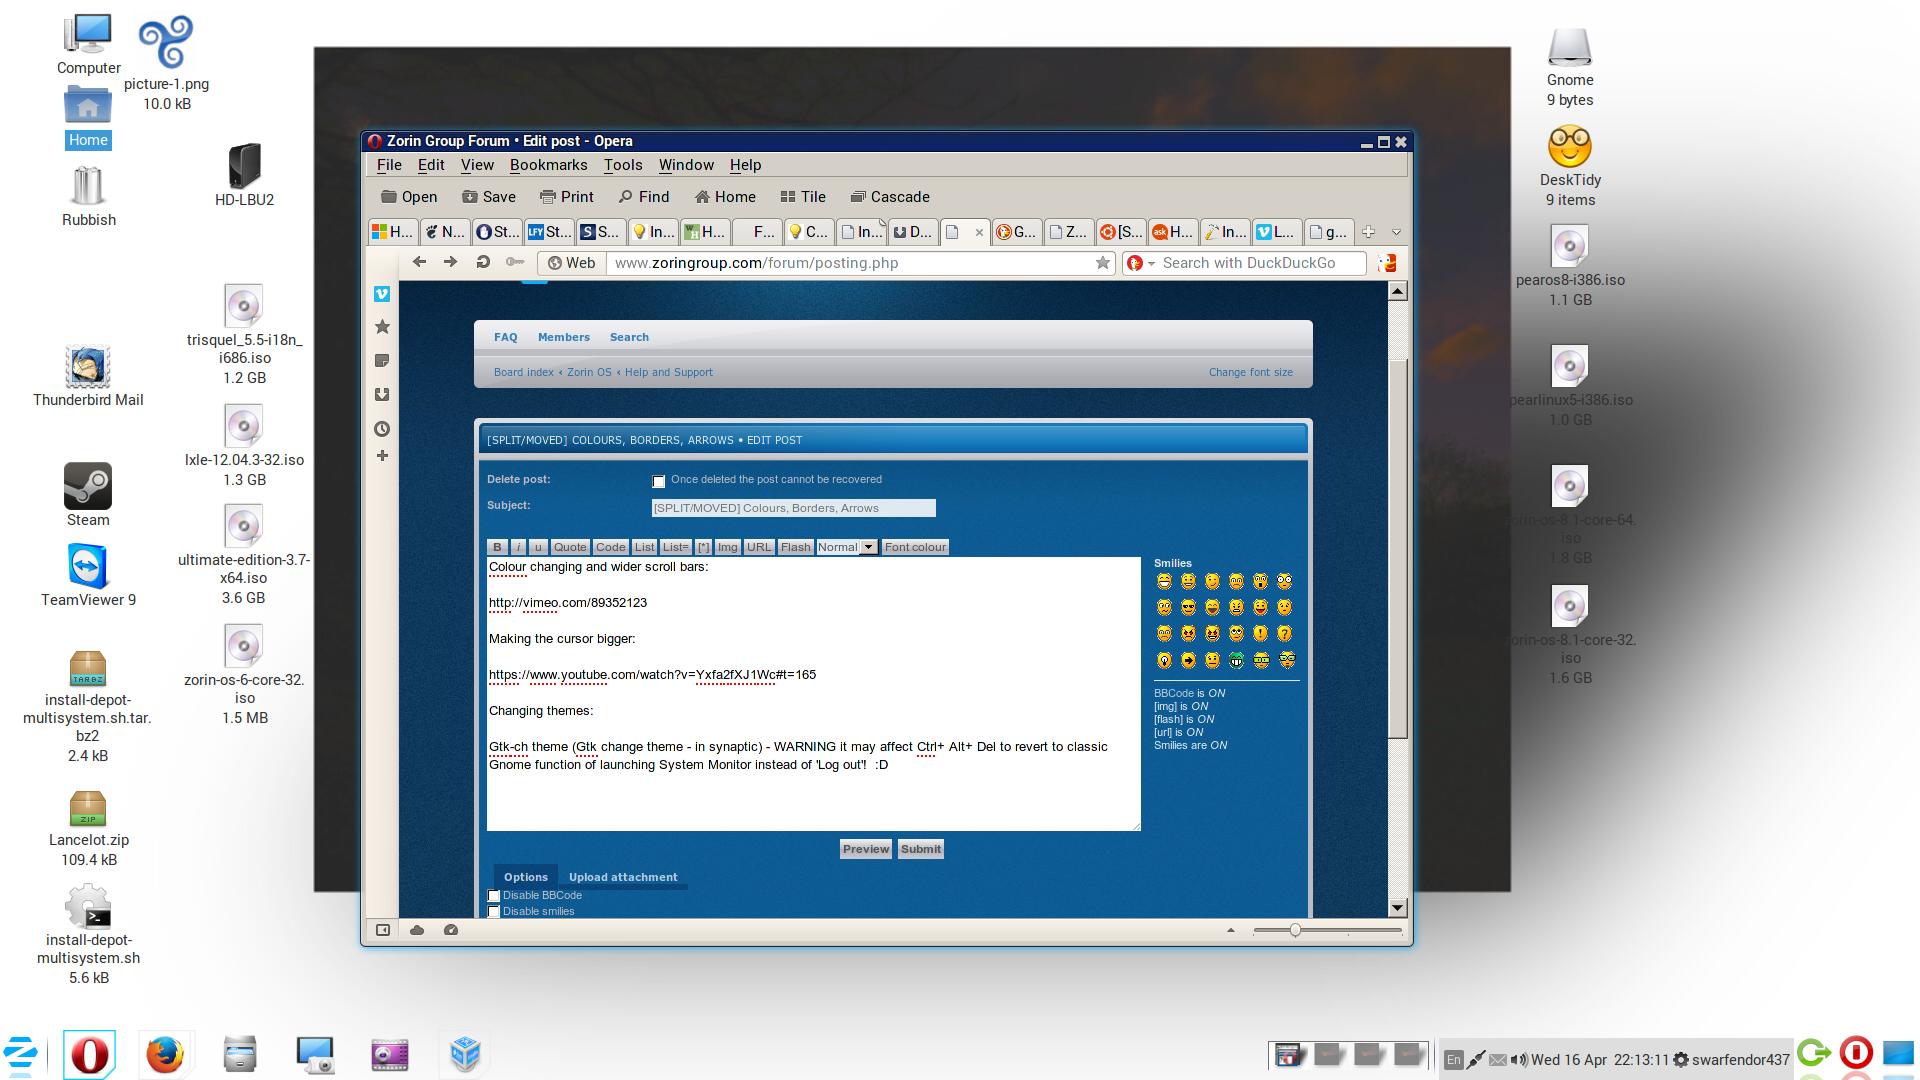The image size is (1920, 1080).
Task: Click the zoom slider handle in status bar
Action: (x=1295, y=930)
